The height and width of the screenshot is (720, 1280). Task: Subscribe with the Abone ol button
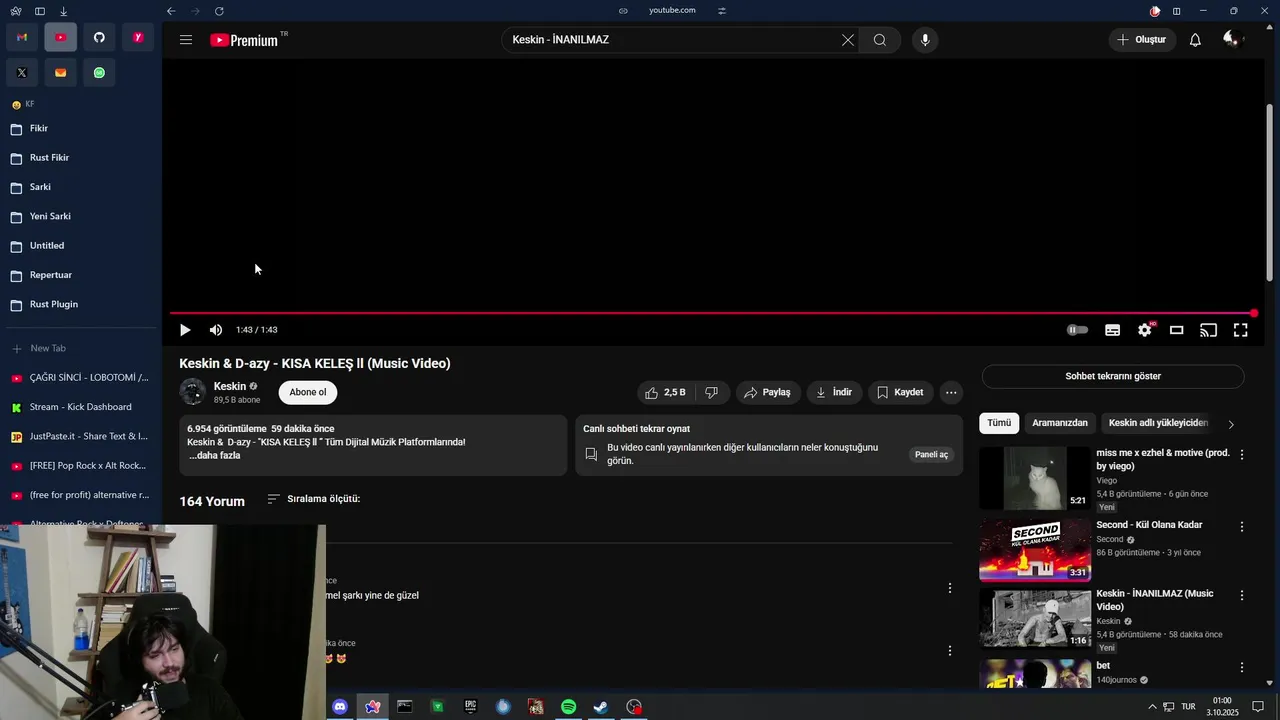308,392
